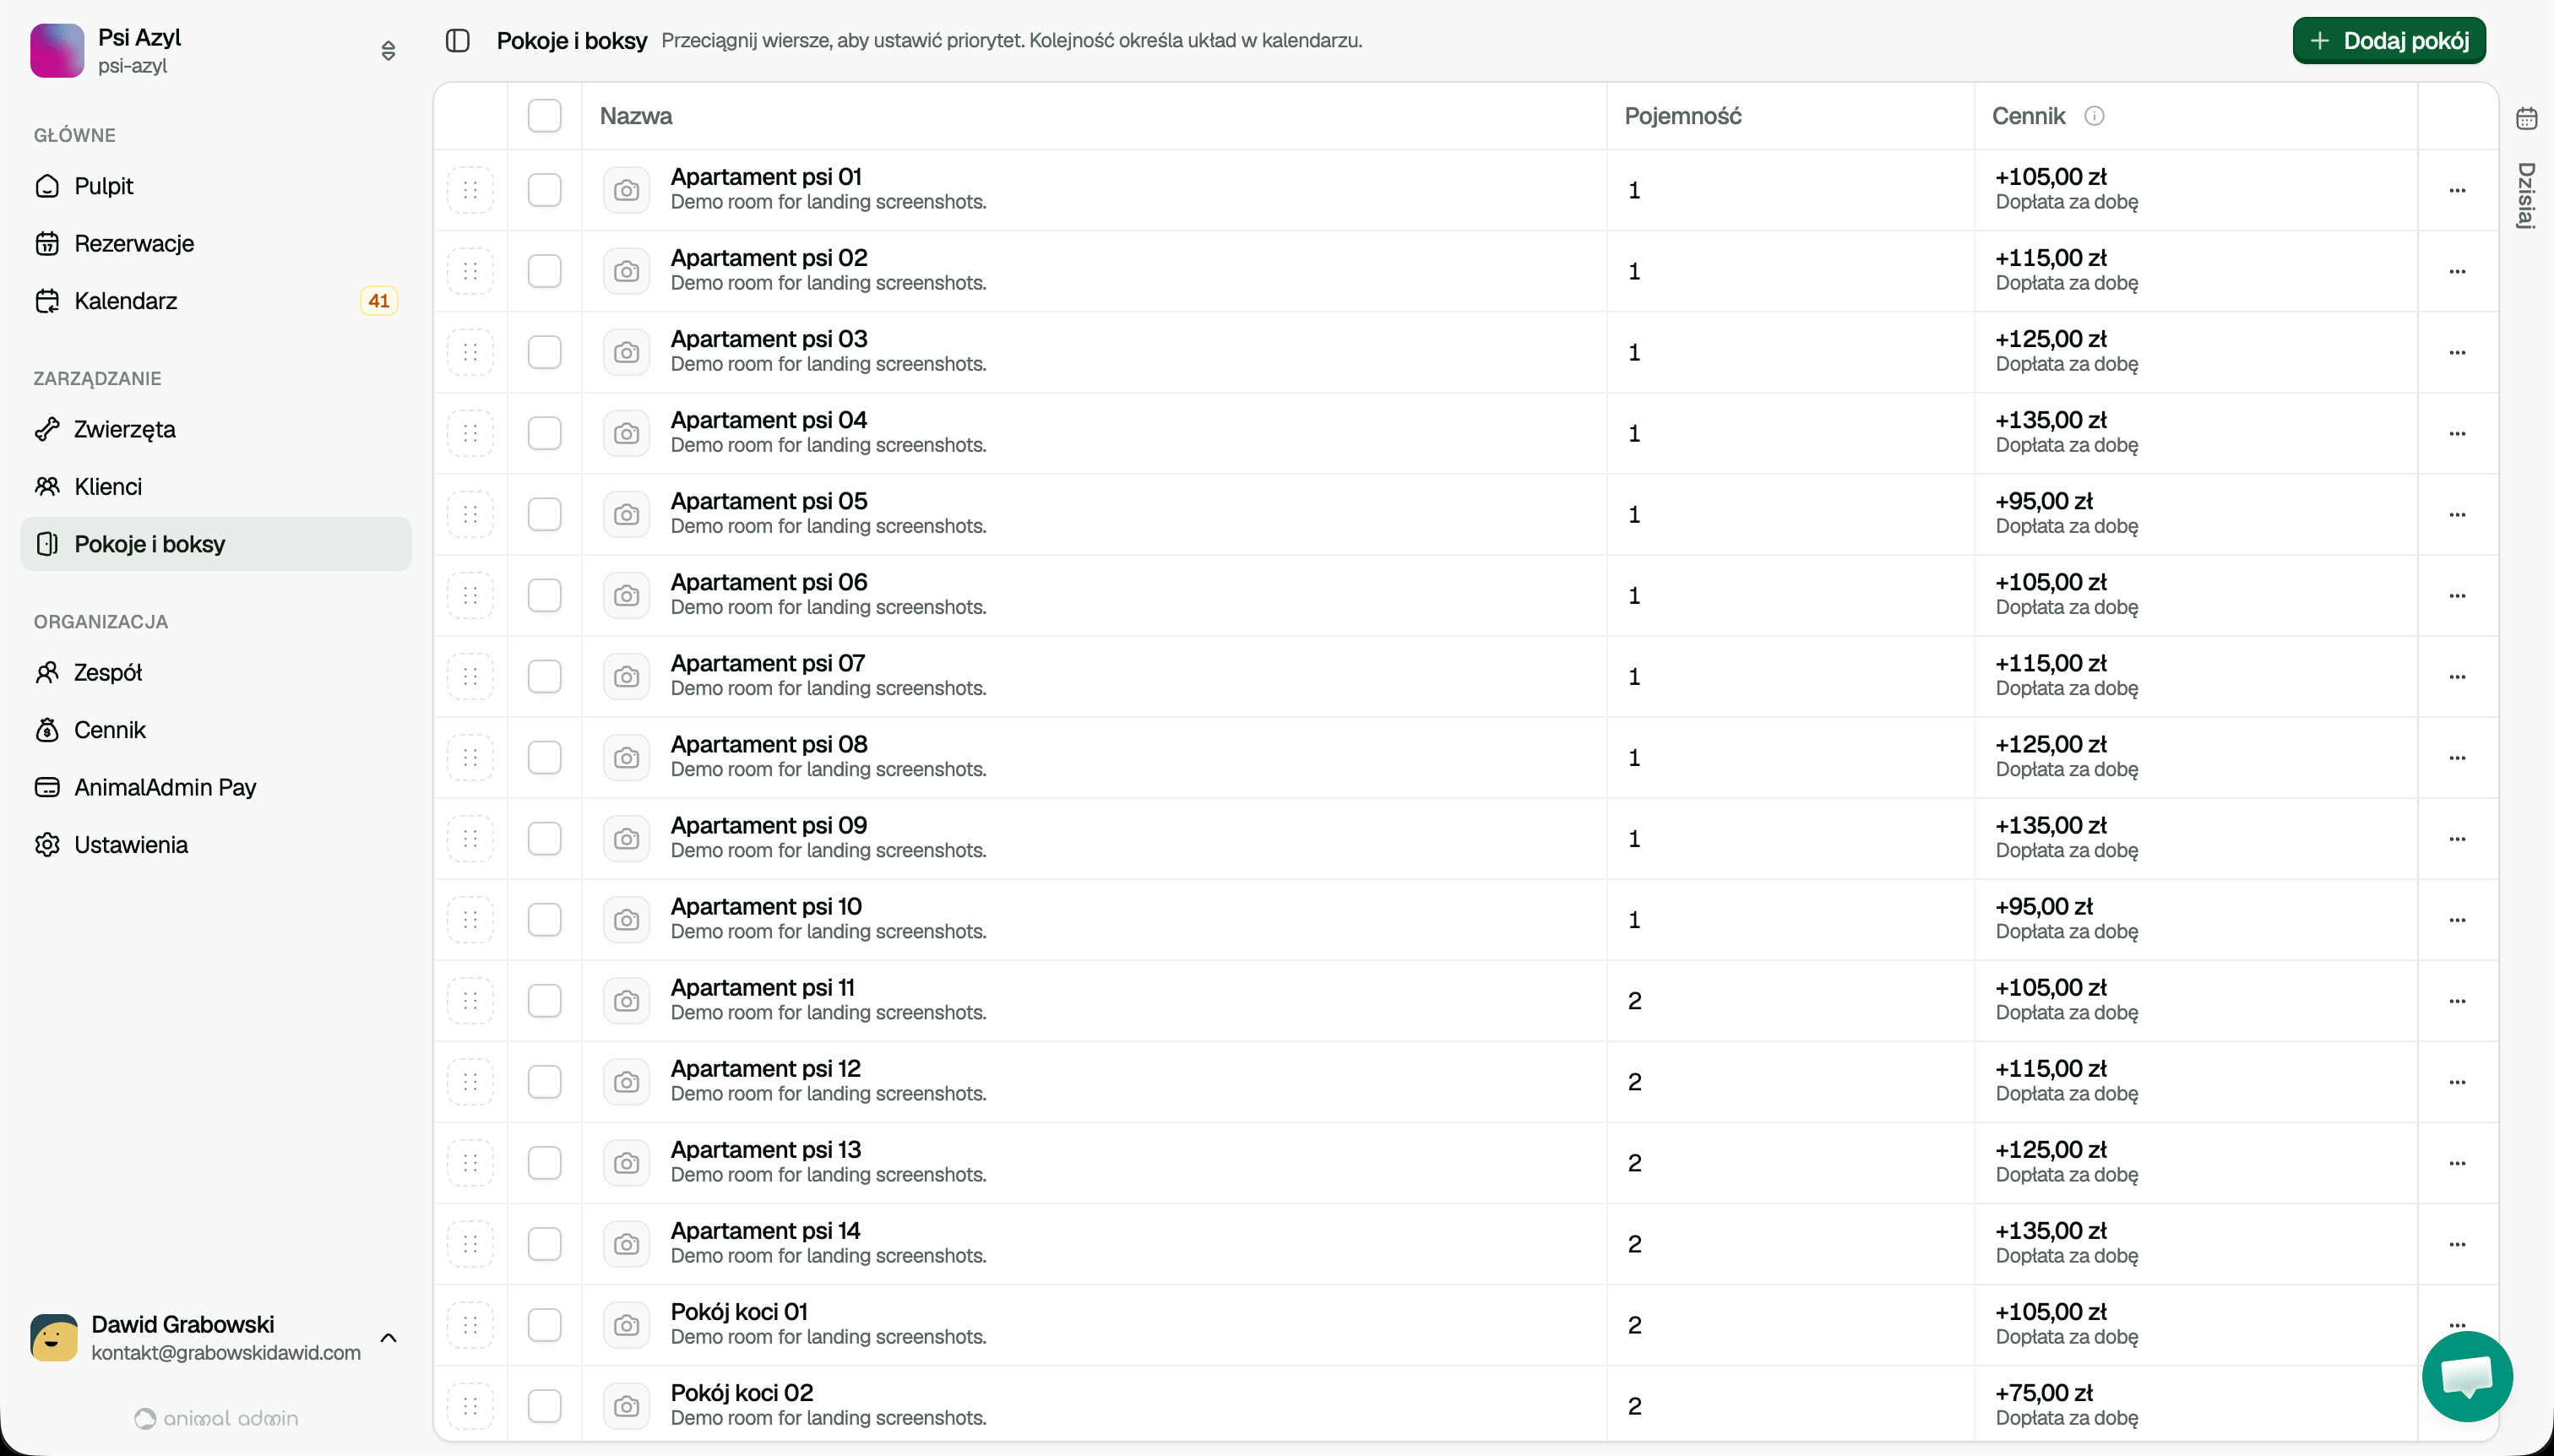Screen dimensions: 2554x1456
Task: Open the Dzisiaj side panel label
Action: pos(2526,196)
